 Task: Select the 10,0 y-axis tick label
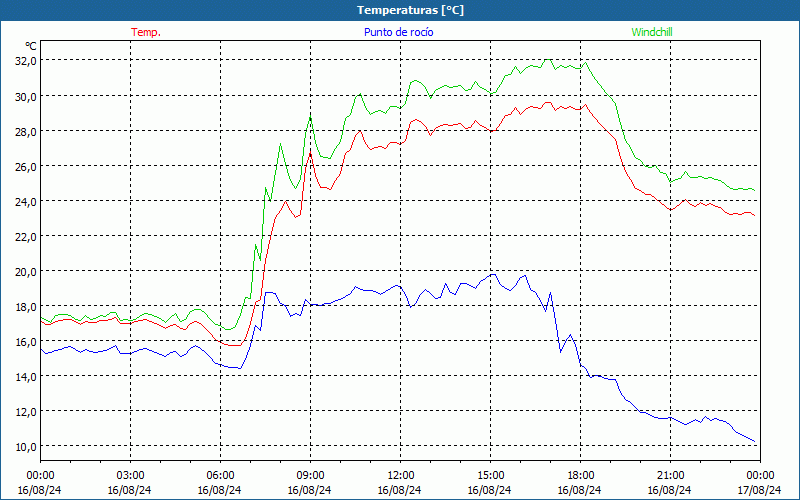(25, 446)
